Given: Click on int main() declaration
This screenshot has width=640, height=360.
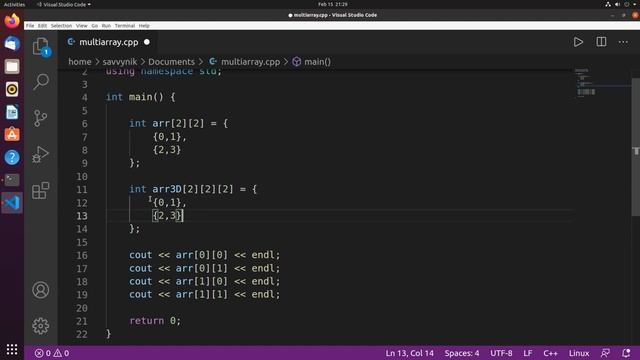Looking at the screenshot, I should point(140,97).
